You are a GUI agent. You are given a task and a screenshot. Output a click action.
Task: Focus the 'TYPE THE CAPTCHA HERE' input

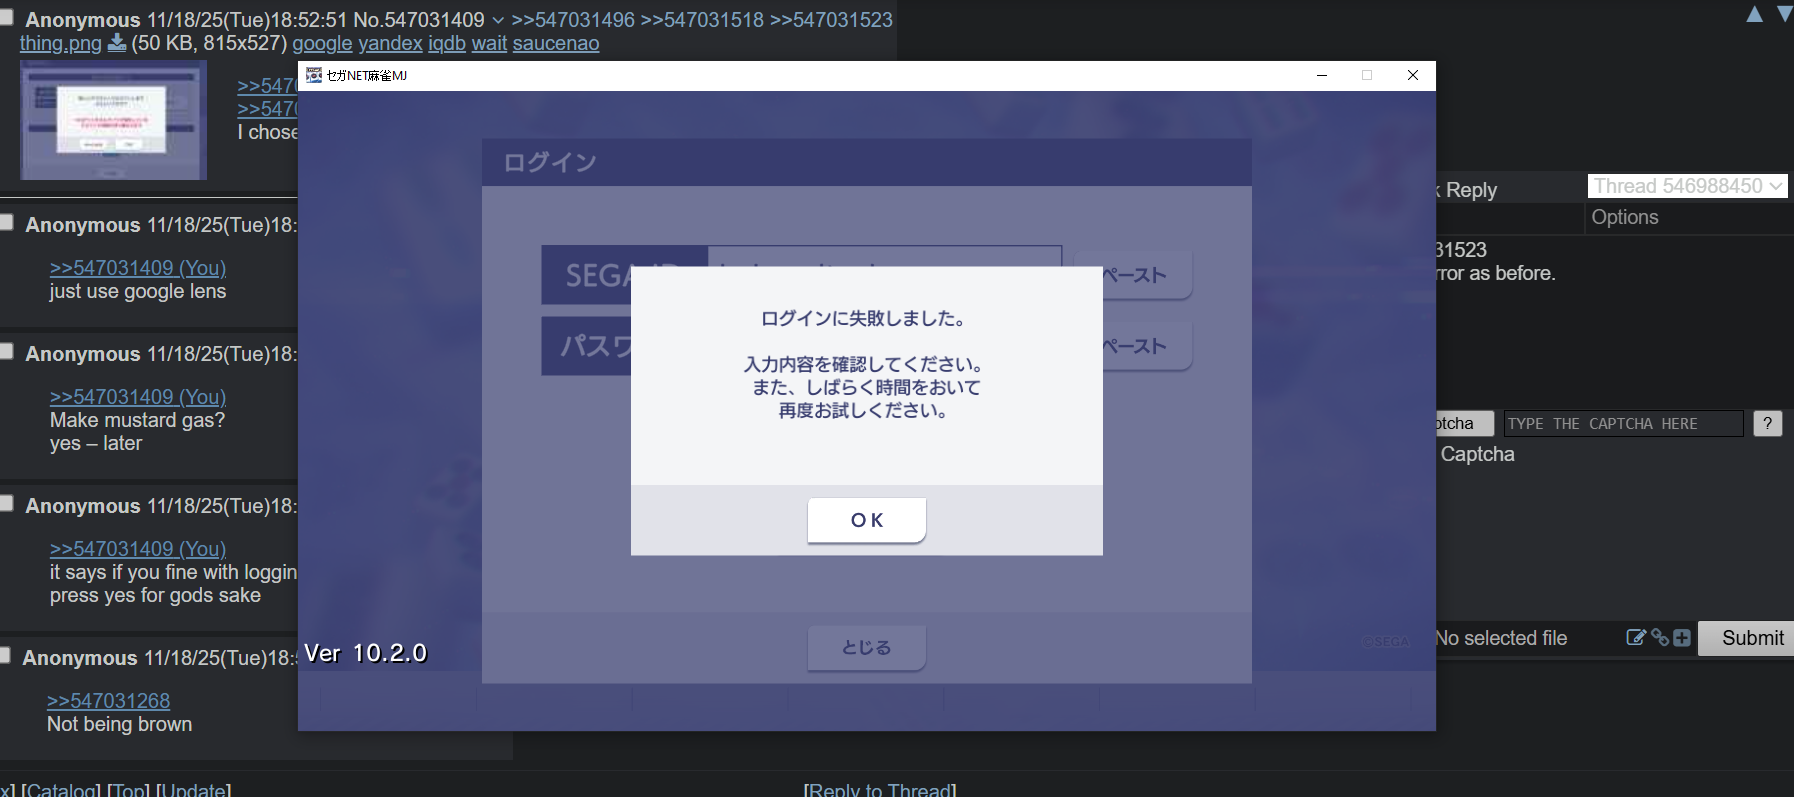(x=1624, y=423)
